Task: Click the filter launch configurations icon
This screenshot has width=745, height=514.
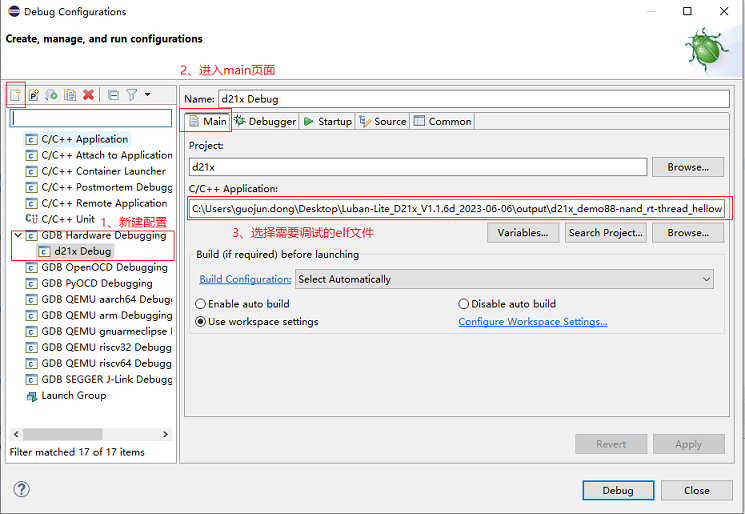Action: (131, 95)
